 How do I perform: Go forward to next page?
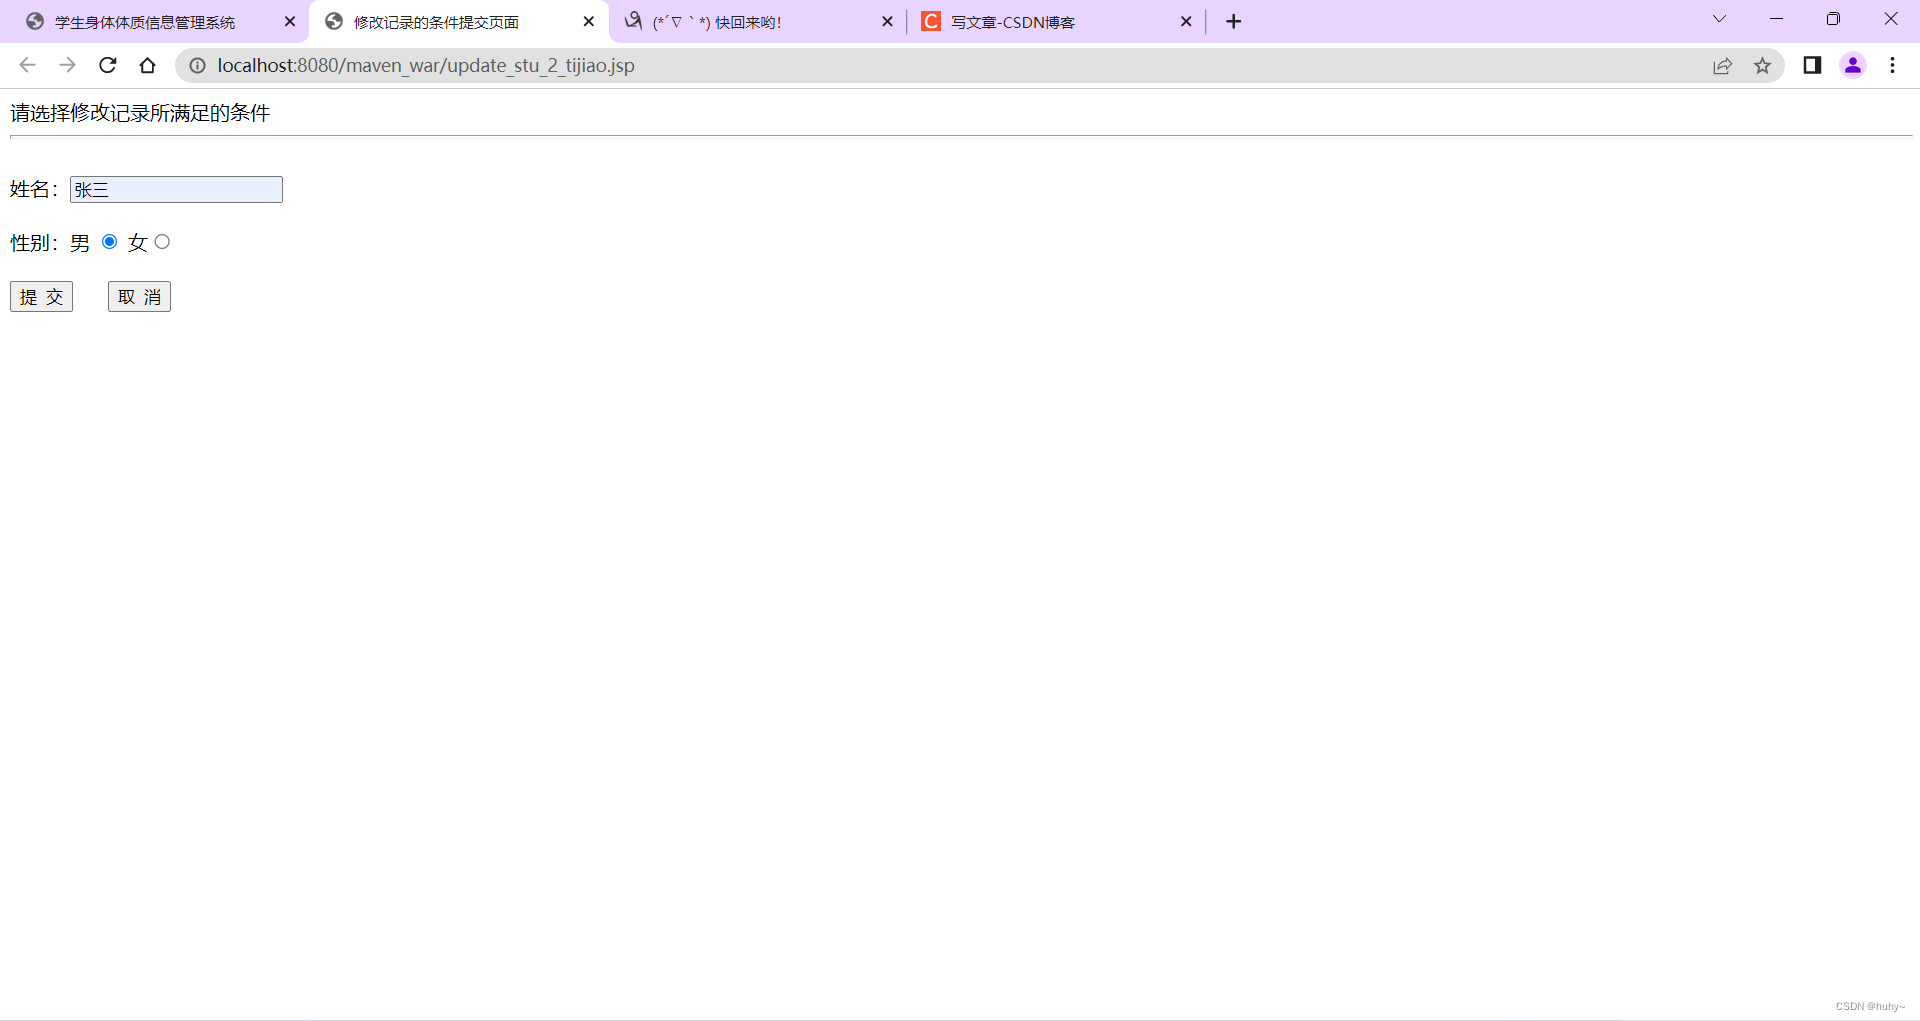[x=67, y=65]
